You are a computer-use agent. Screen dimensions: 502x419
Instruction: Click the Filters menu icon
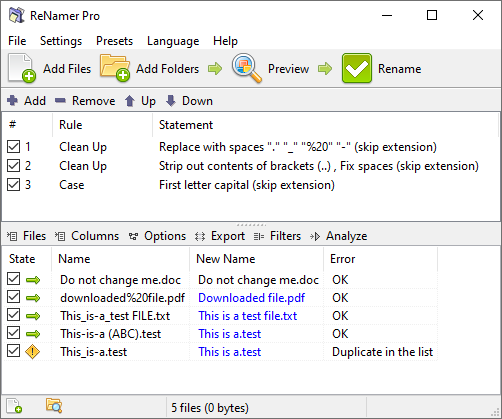click(259, 236)
